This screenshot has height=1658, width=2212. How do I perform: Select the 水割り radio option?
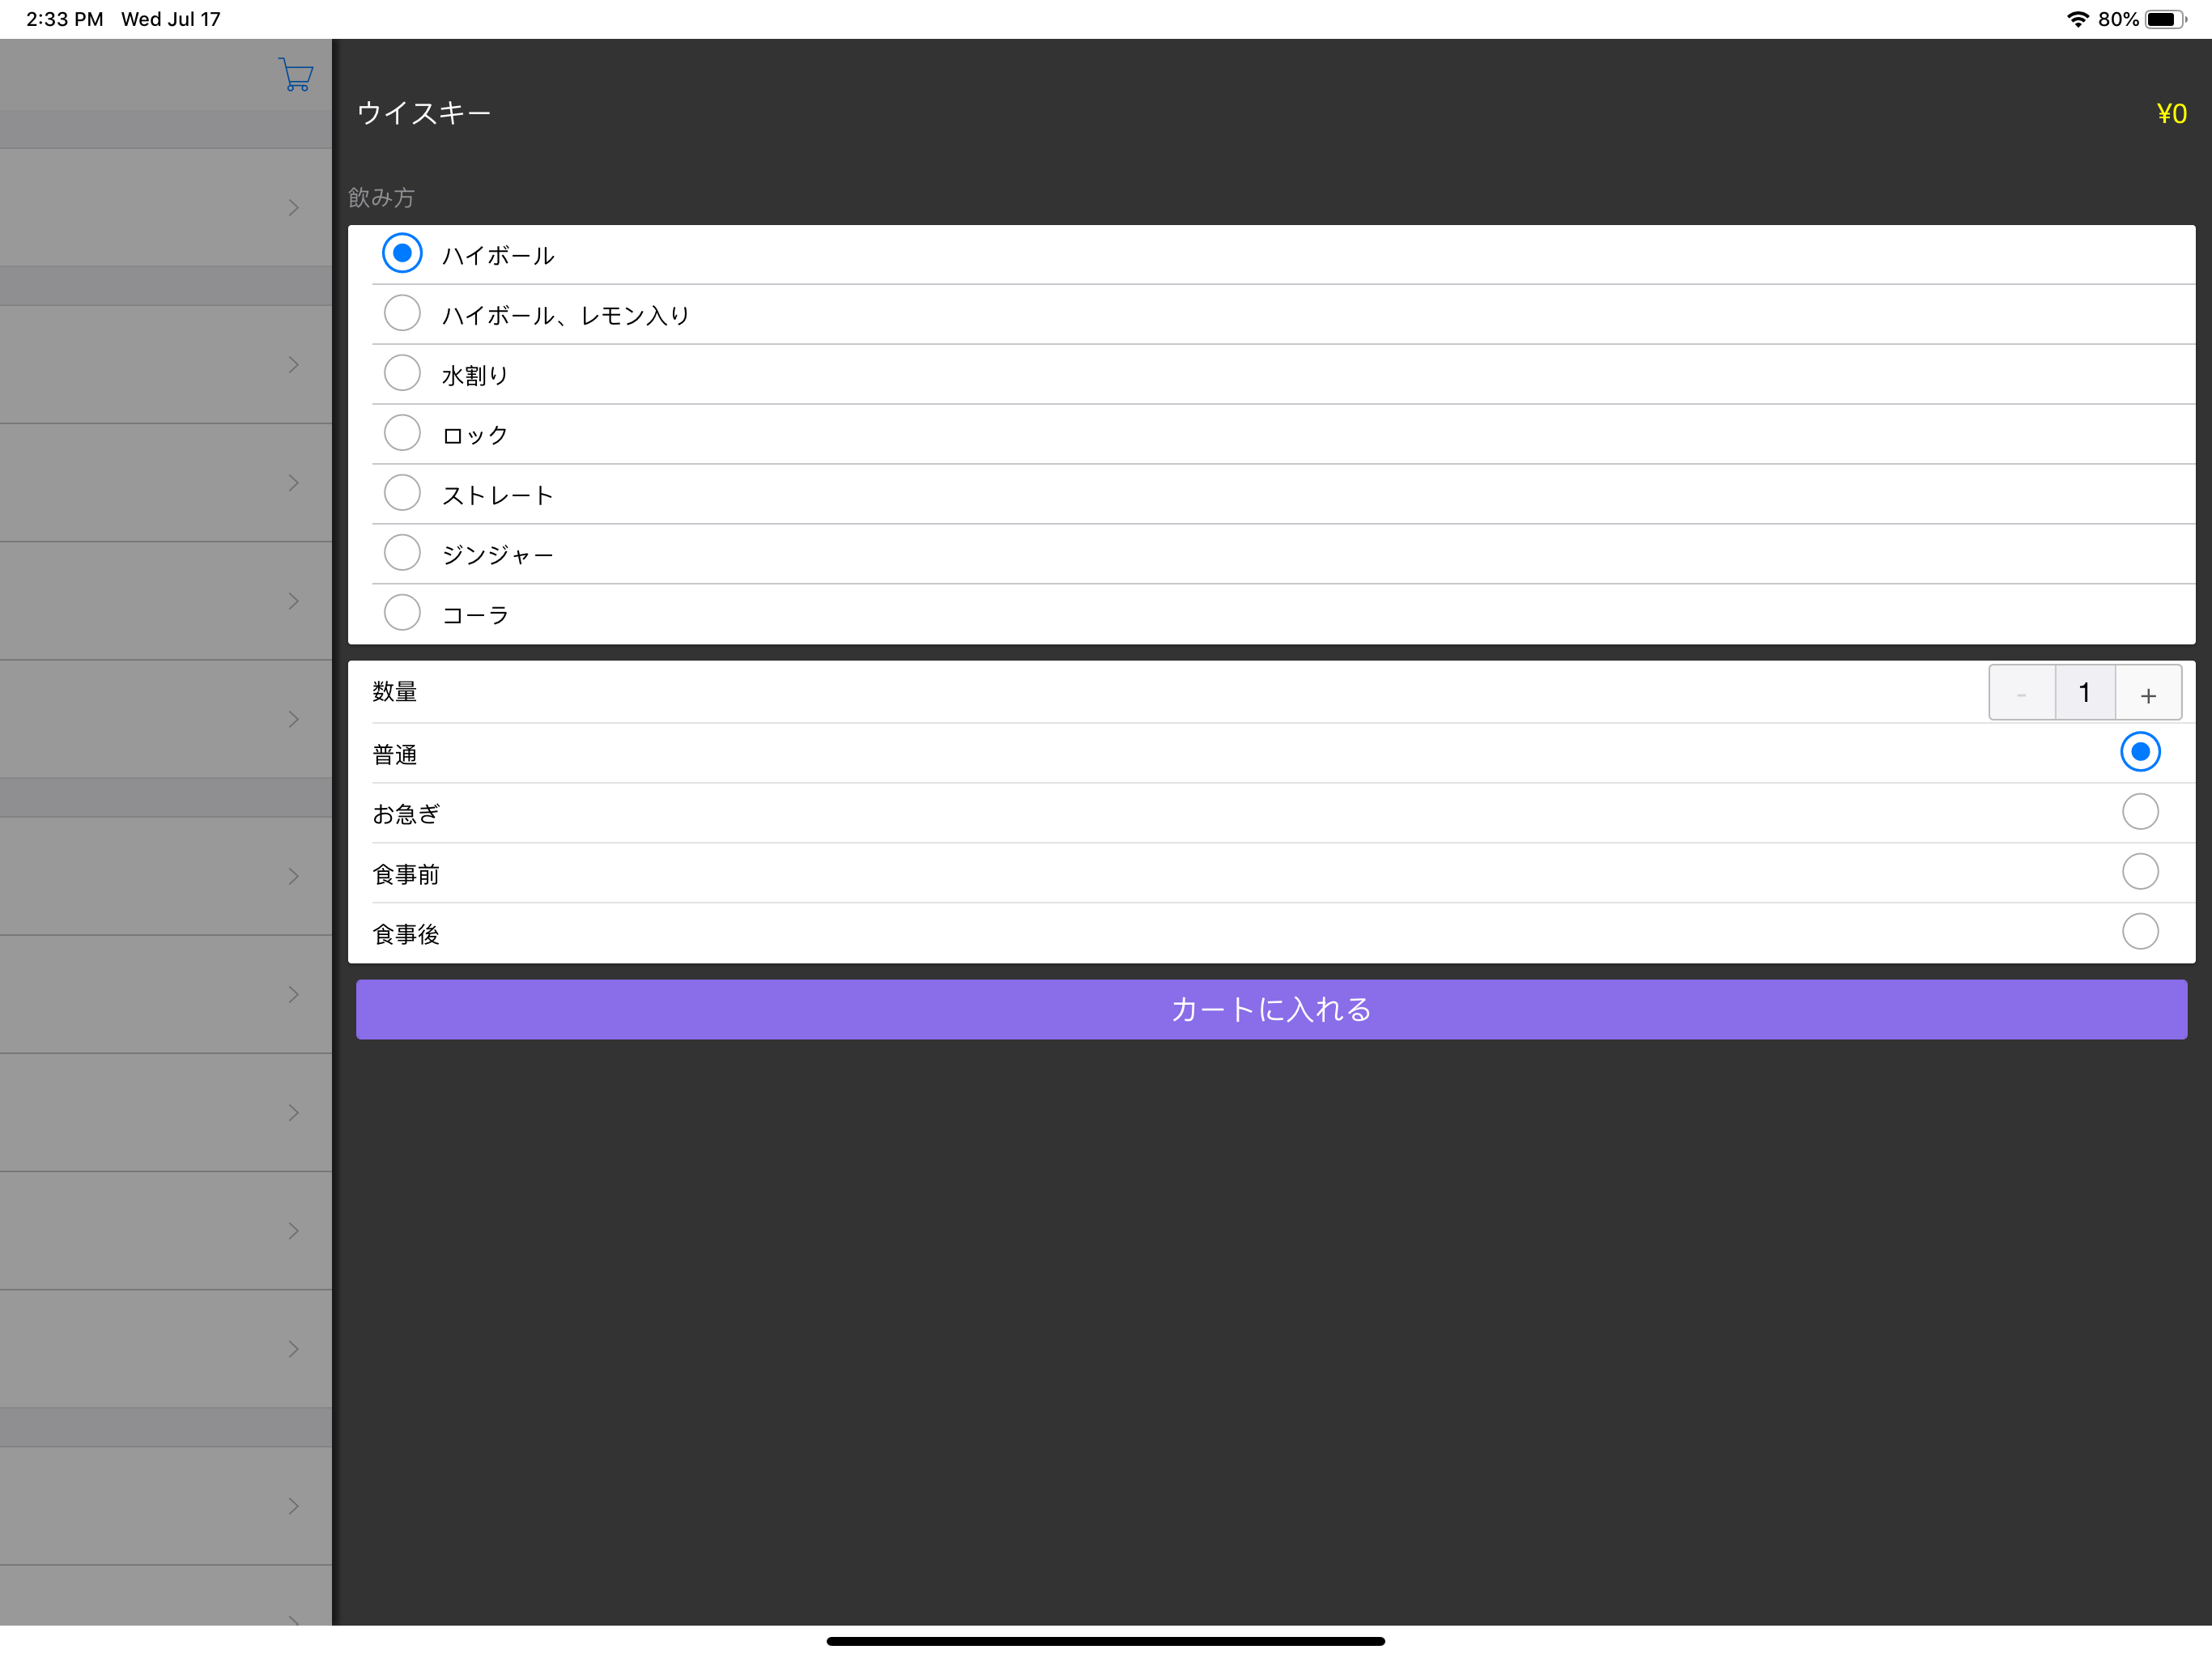coord(402,374)
